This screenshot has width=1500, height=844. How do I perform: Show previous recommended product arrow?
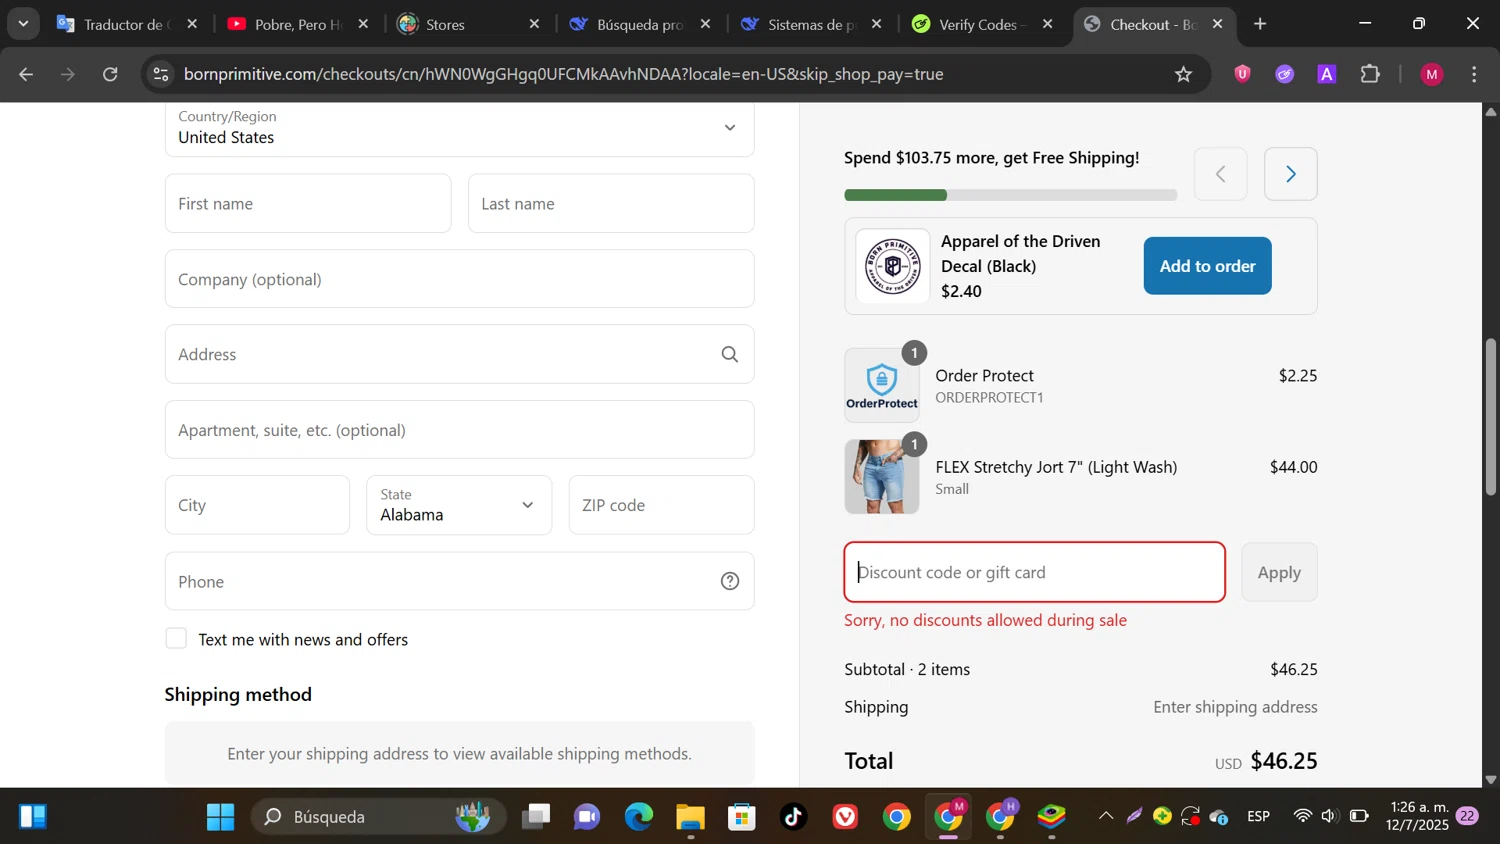(x=1220, y=174)
